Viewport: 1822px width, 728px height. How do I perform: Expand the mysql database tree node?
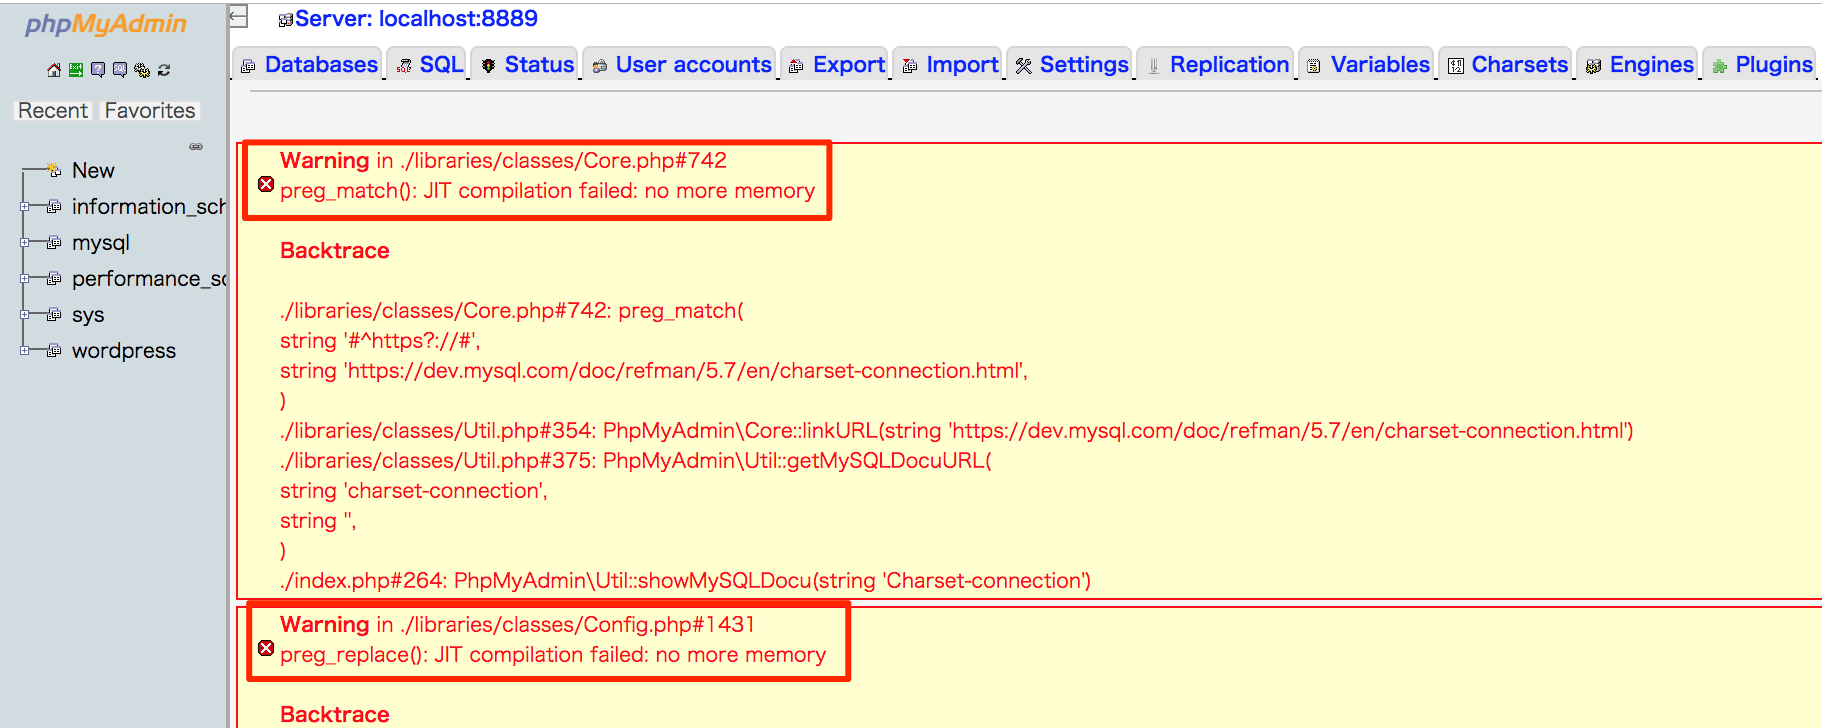(x=25, y=243)
